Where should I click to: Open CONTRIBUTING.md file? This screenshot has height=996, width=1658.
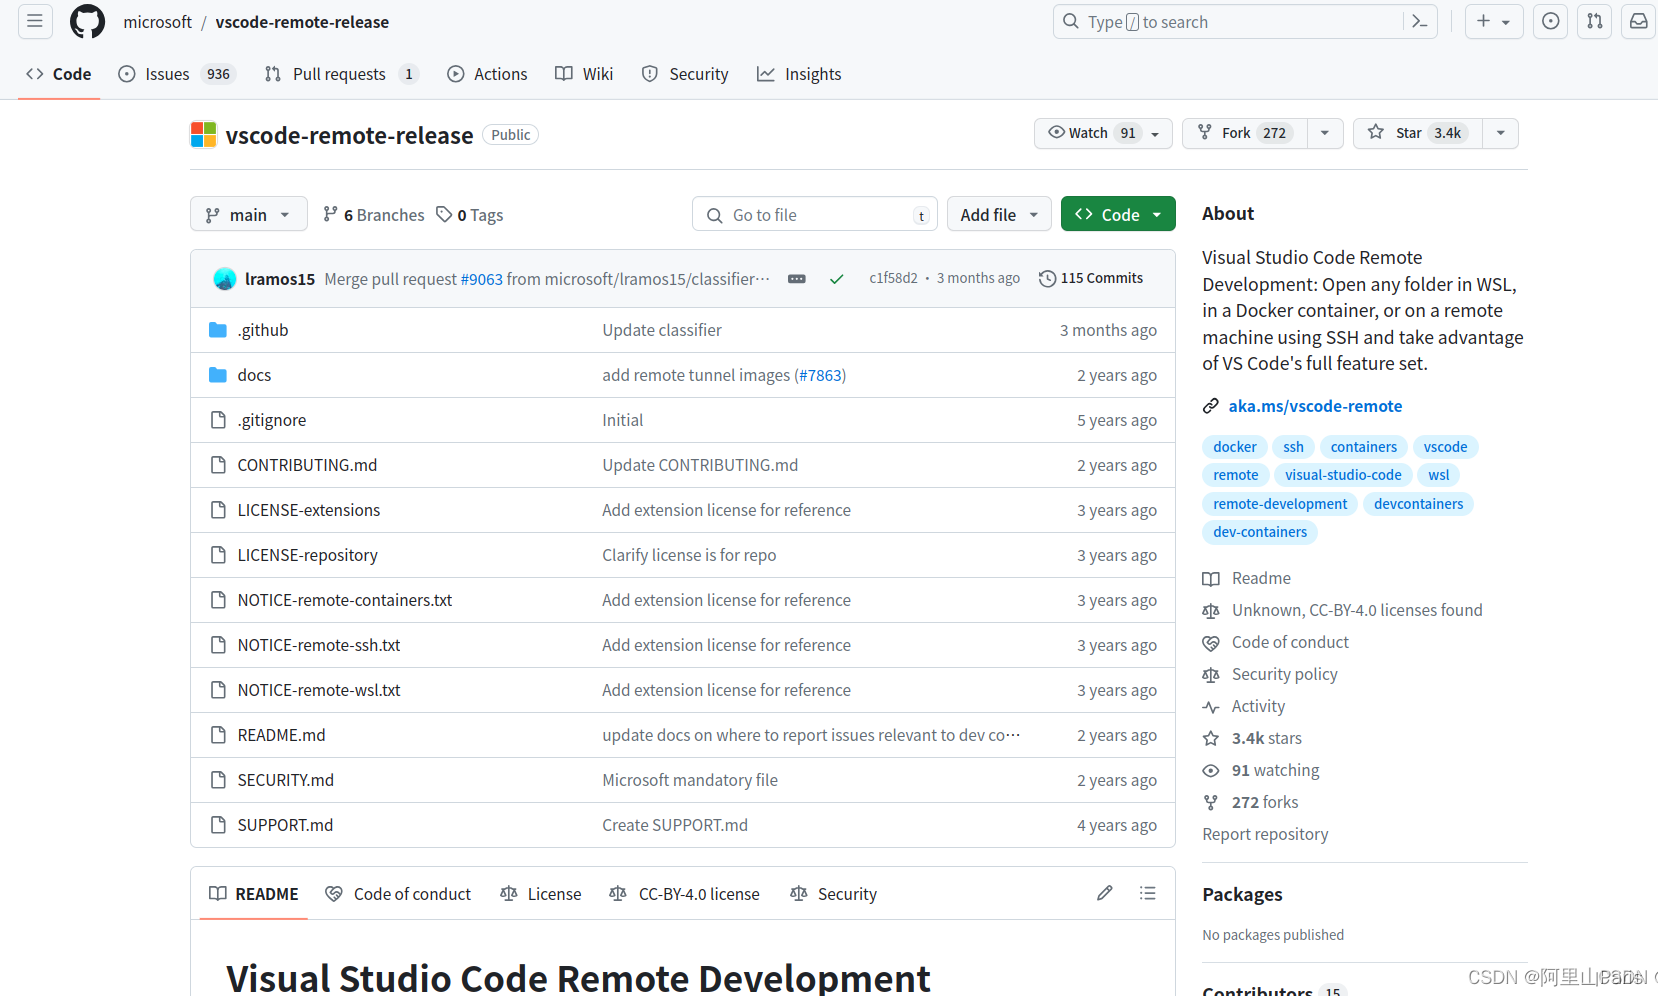coord(307,465)
